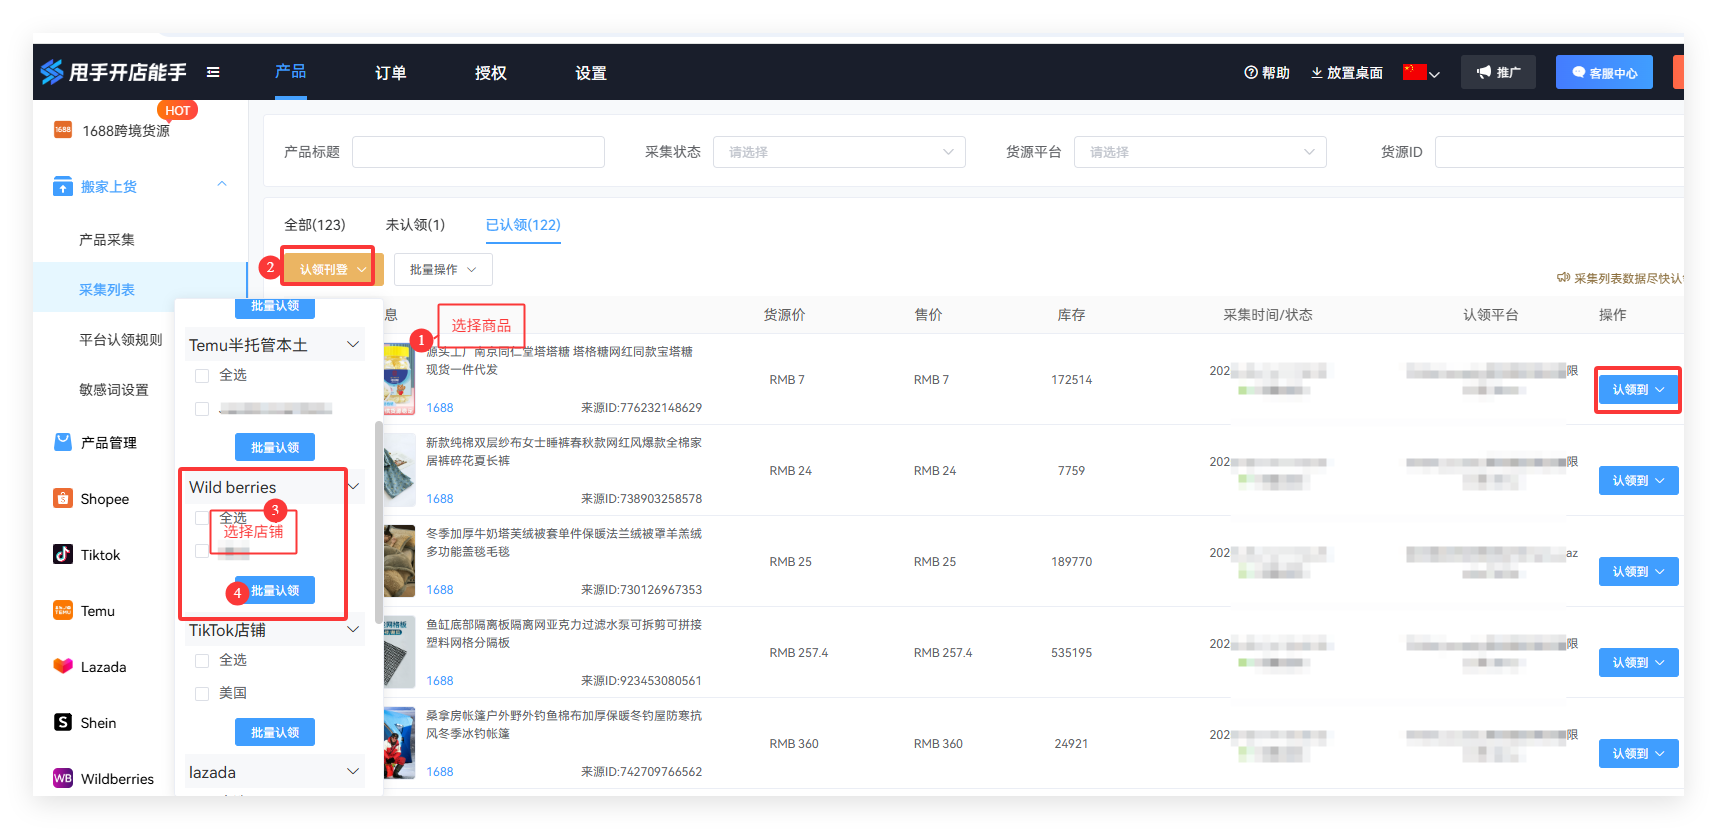Click the China flag language icon

(x=1414, y=72)
